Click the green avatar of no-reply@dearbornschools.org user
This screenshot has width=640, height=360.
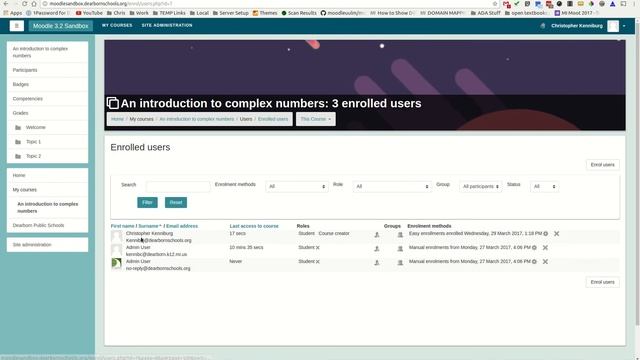116,263
